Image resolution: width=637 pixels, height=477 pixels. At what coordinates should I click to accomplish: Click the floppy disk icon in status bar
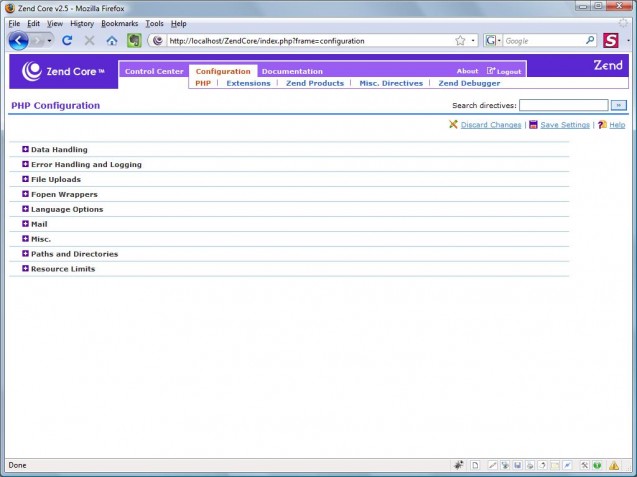[x=518, y=465]
